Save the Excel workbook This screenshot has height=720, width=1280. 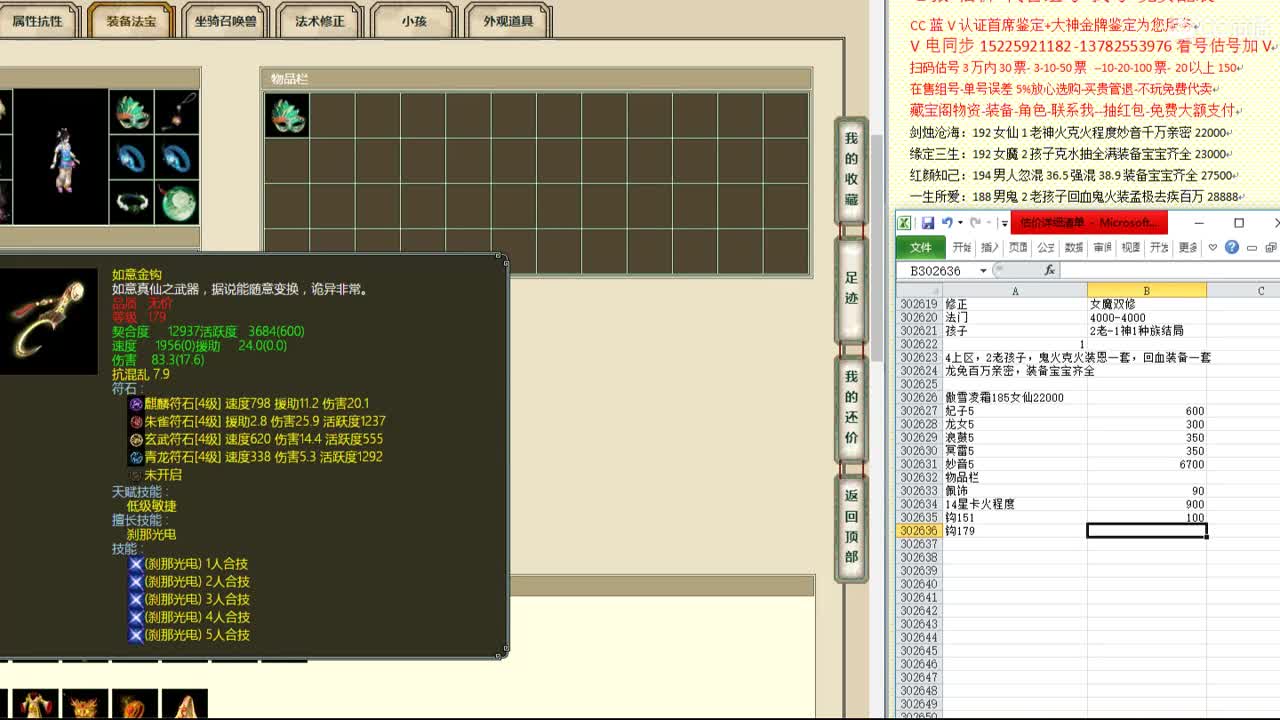[x=928, y=223]
